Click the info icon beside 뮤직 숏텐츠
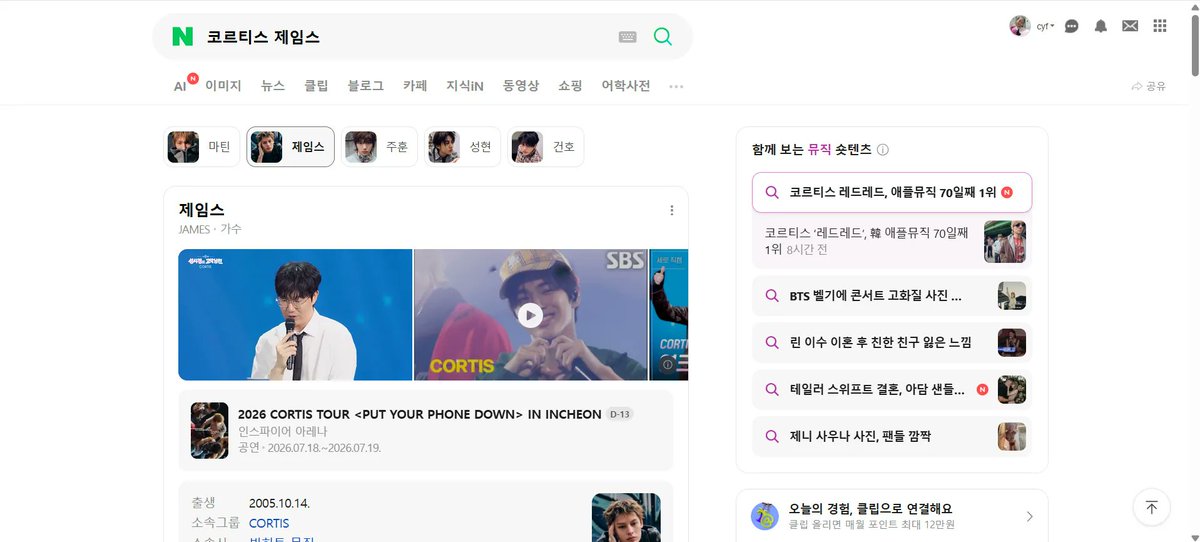This screenshot has width=1200, height=542. point(883,150)
